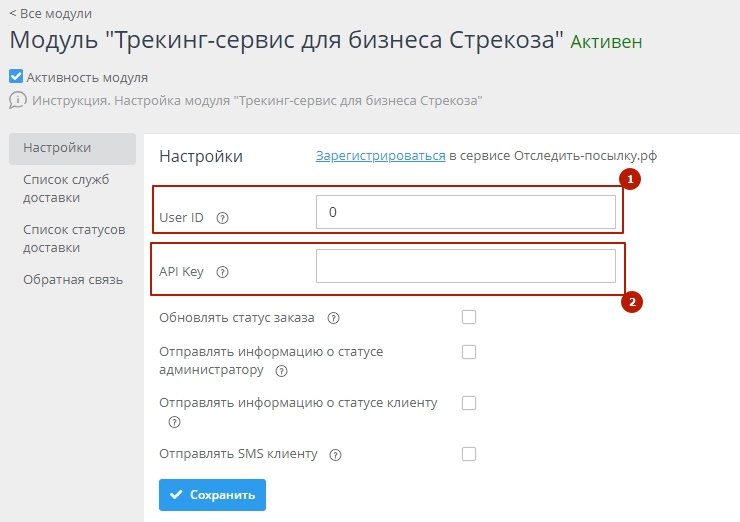The height and width of the screenshot is (522, 740).
Task: Focus the API Key input field
Action: click(465, 266)
